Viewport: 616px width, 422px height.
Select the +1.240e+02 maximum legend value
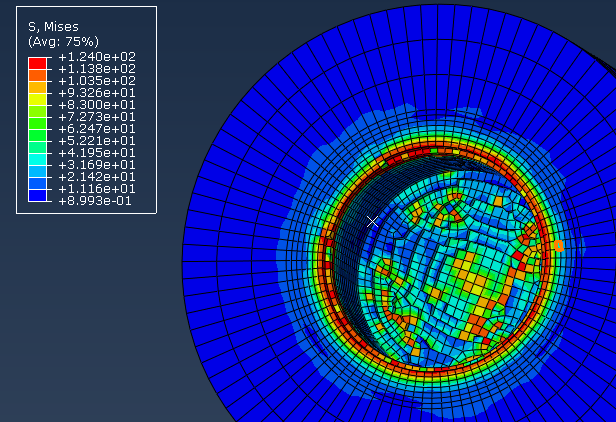(97, 57)
